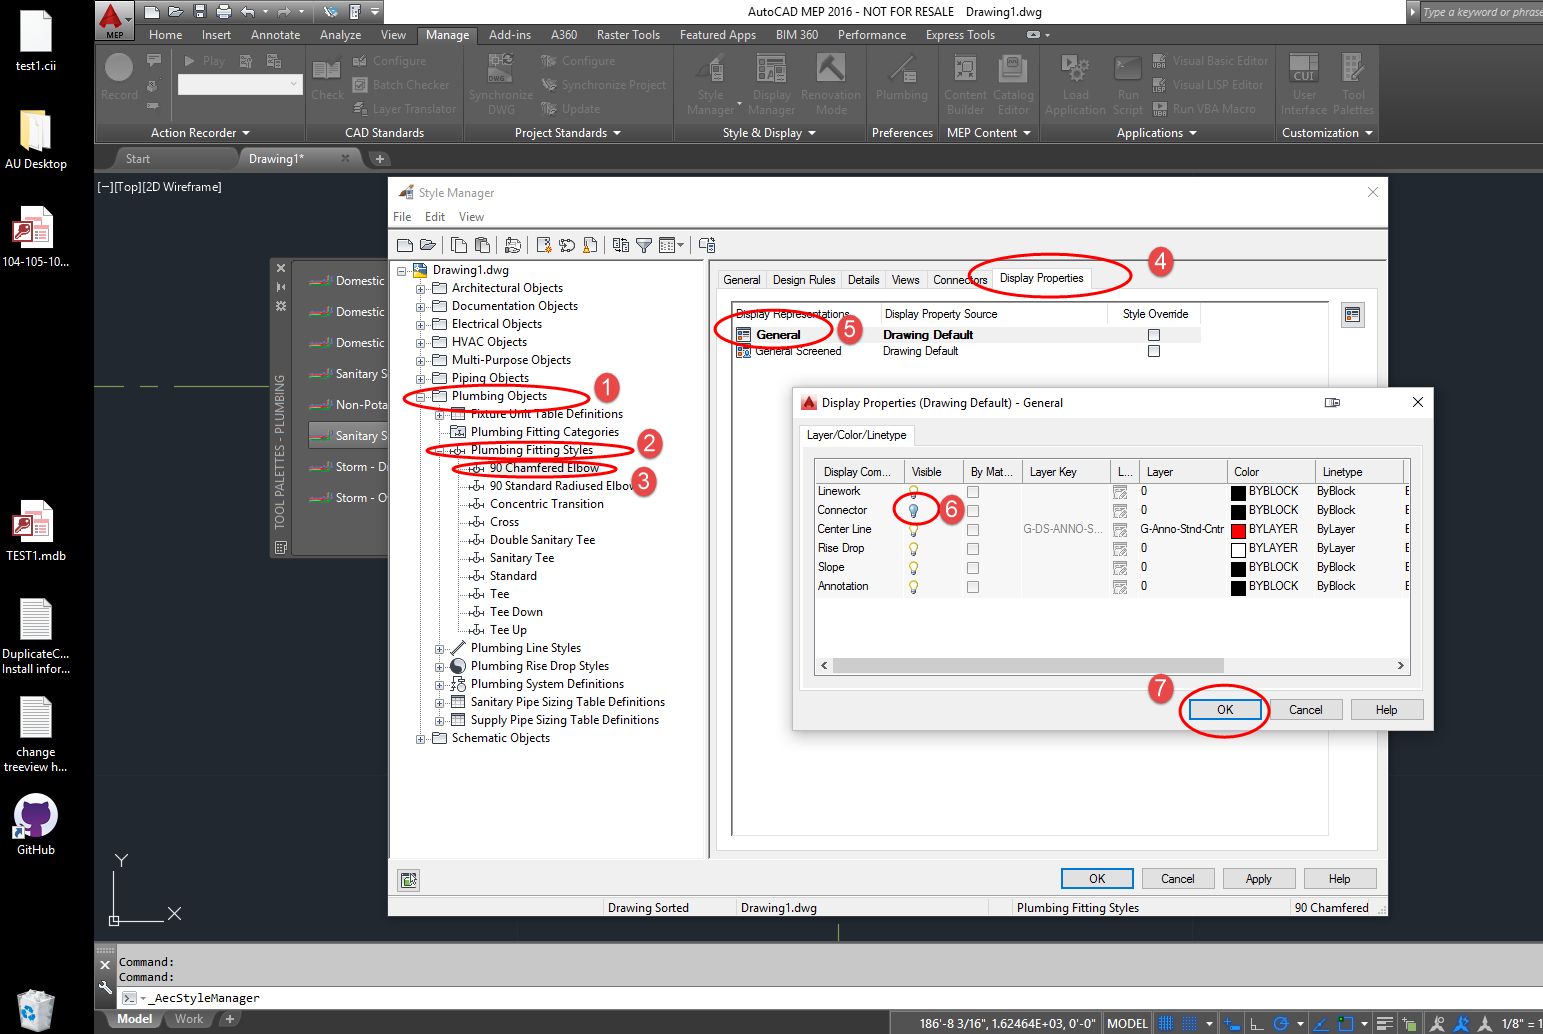1543x1034 pixels.
Task: Click Help button in Style Manager footer
Action: [x=1340, y=879]
